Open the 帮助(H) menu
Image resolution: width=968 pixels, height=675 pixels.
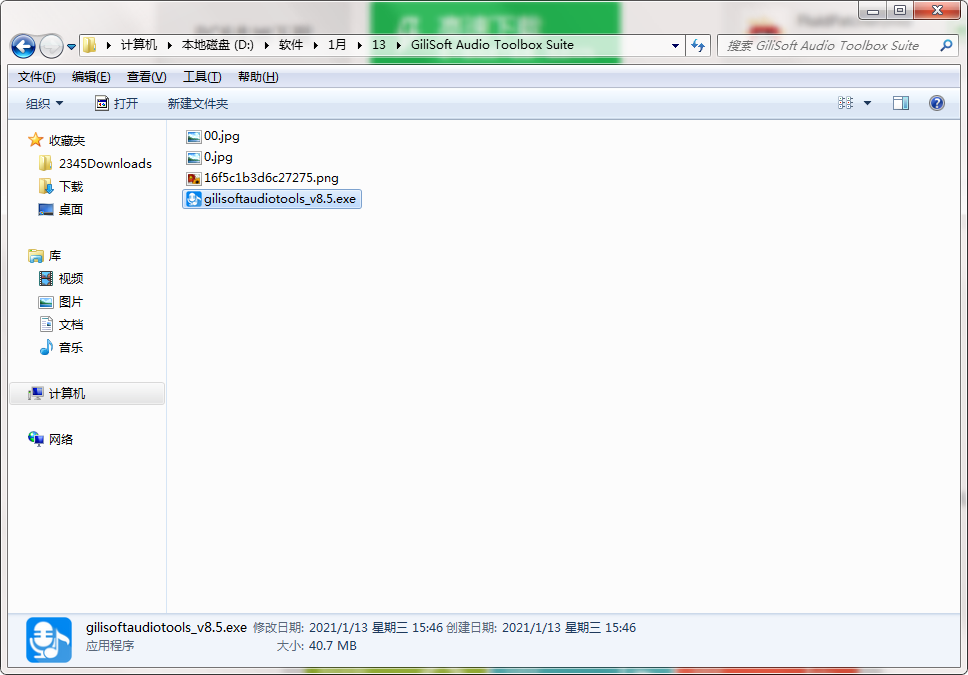pyautogui.click(x=258, y=77)
